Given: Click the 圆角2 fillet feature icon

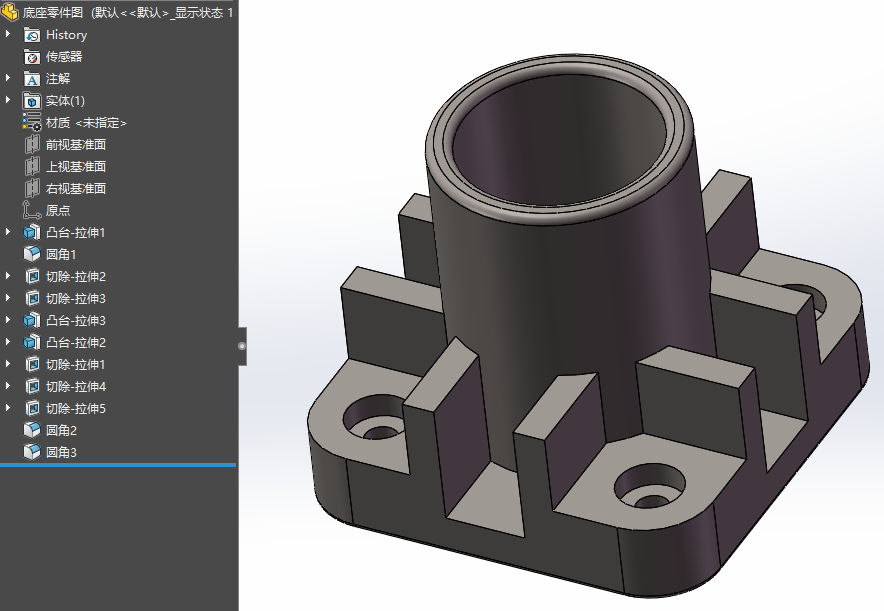Looking at the screenshot, I should pyautogui.click(x=32, y=430).
